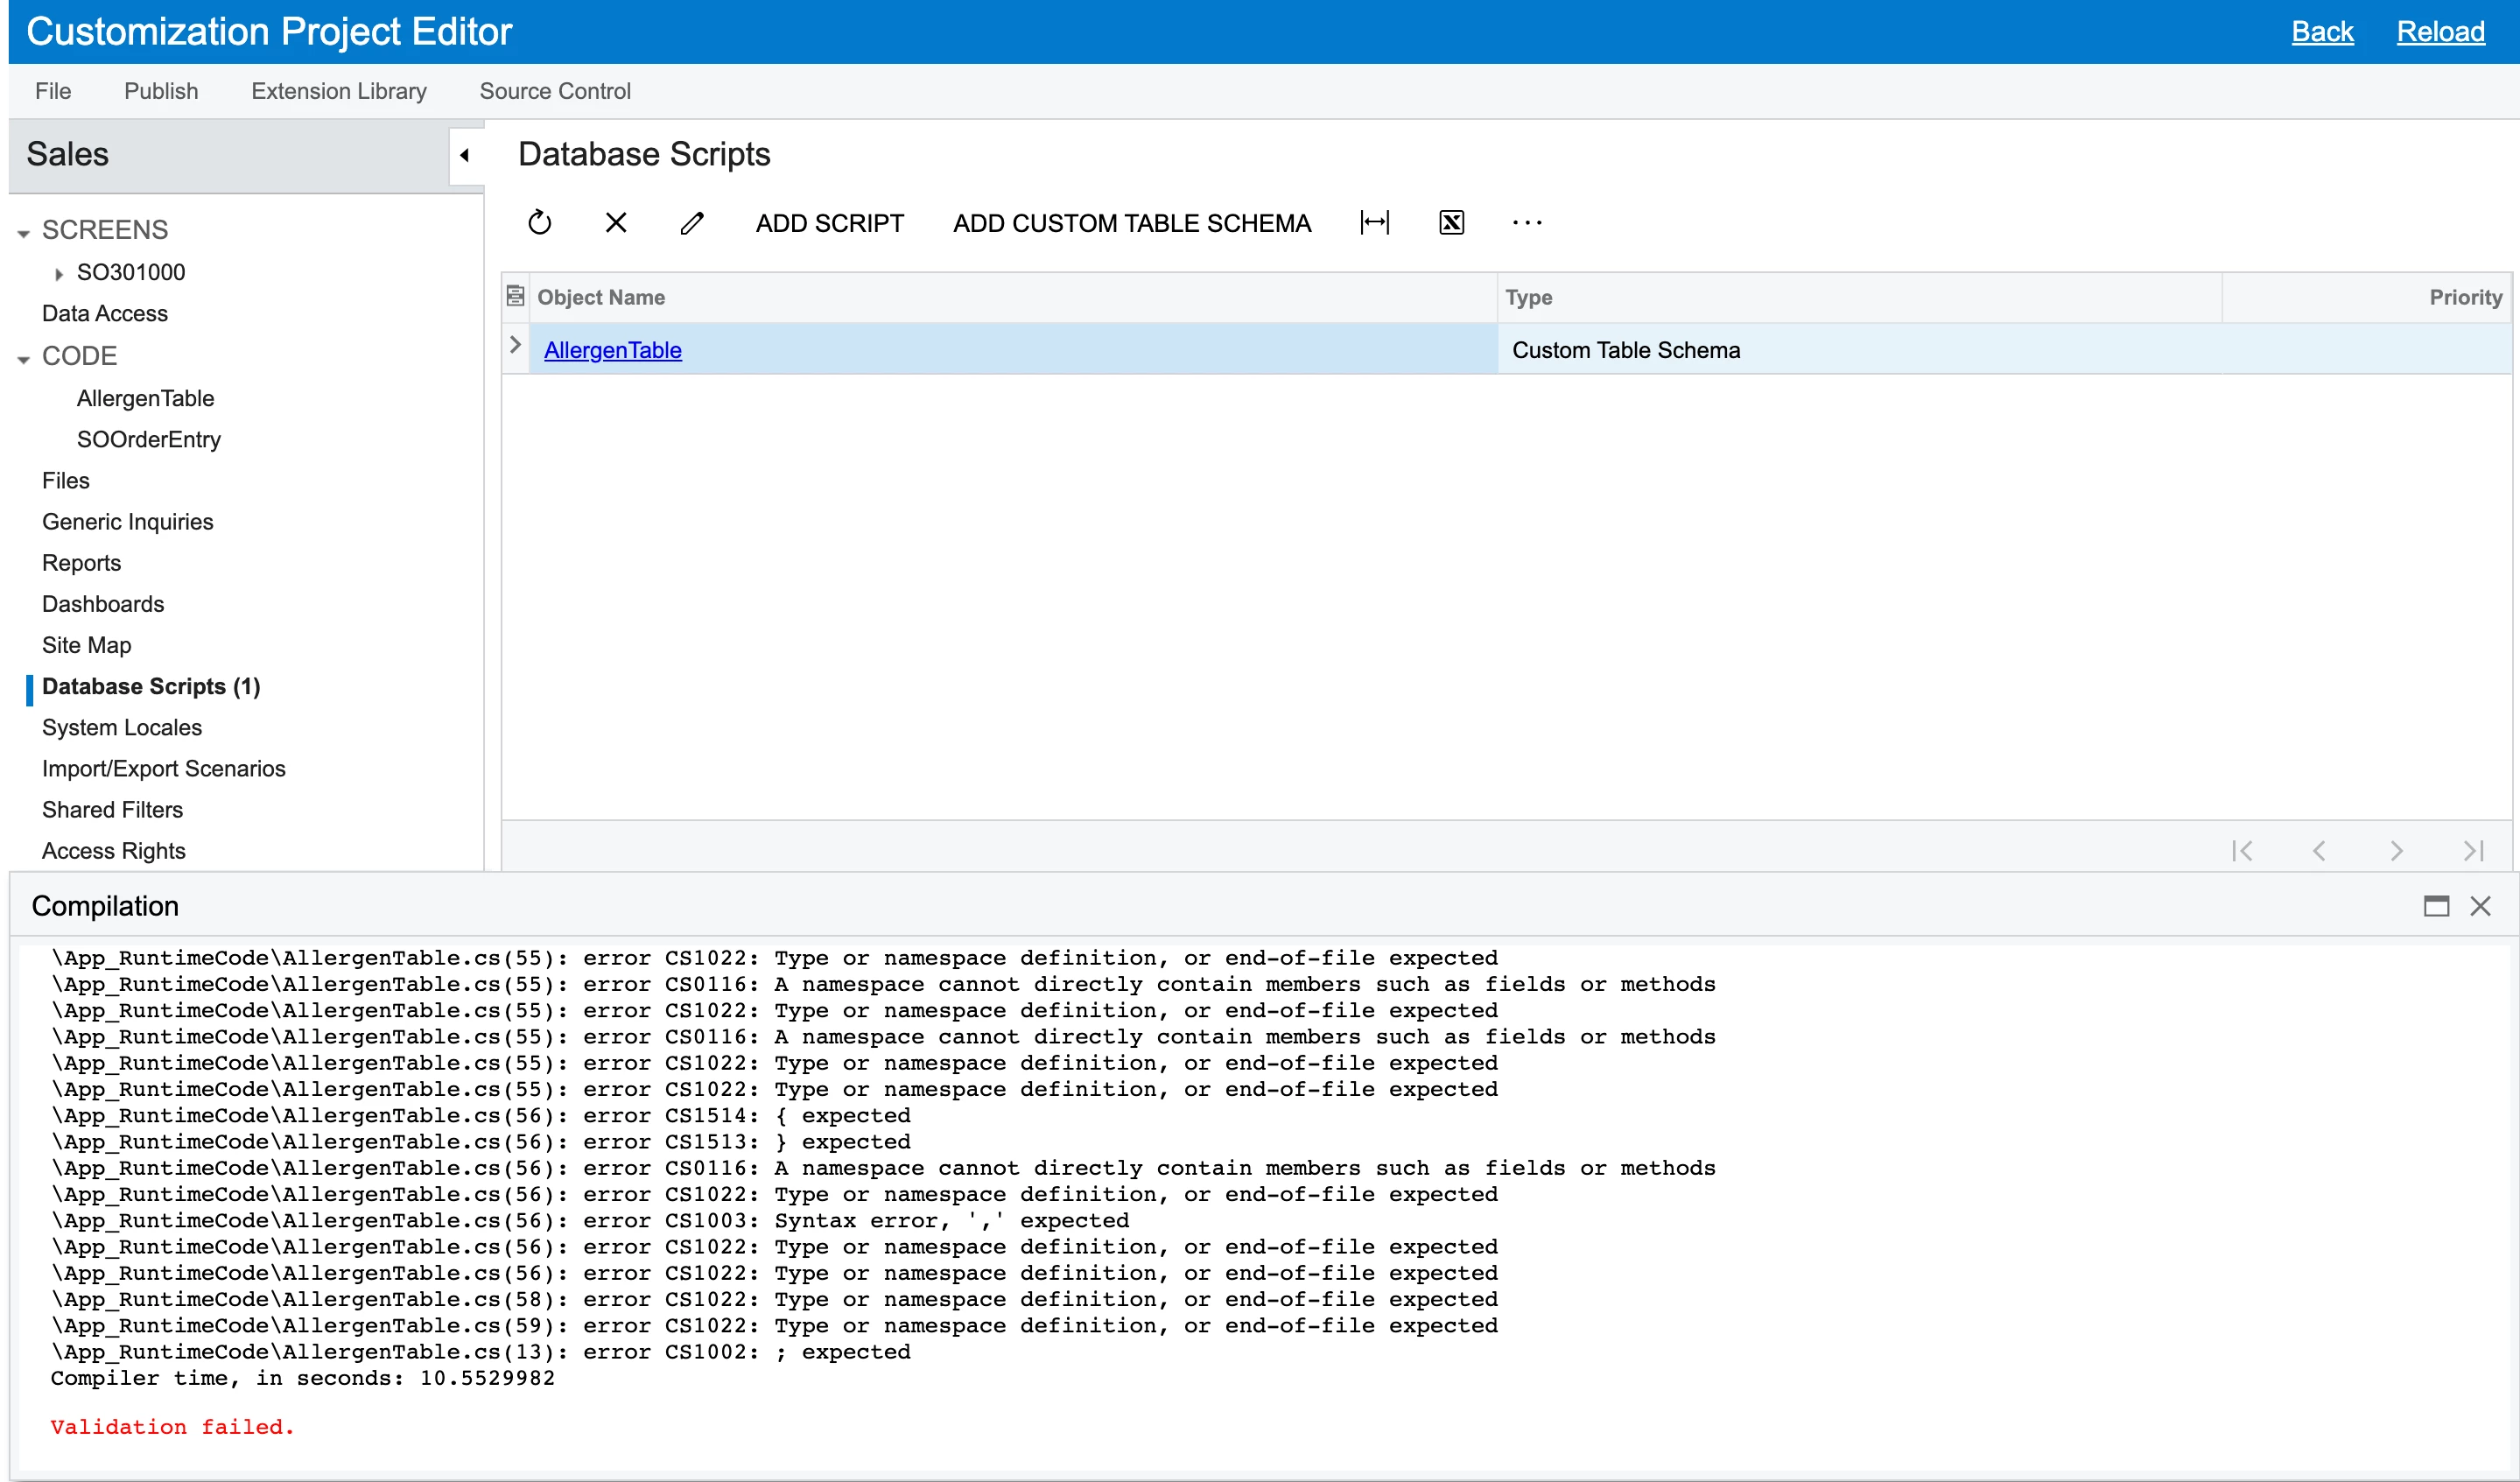Collapse the CODE tree section

(24, 358)
